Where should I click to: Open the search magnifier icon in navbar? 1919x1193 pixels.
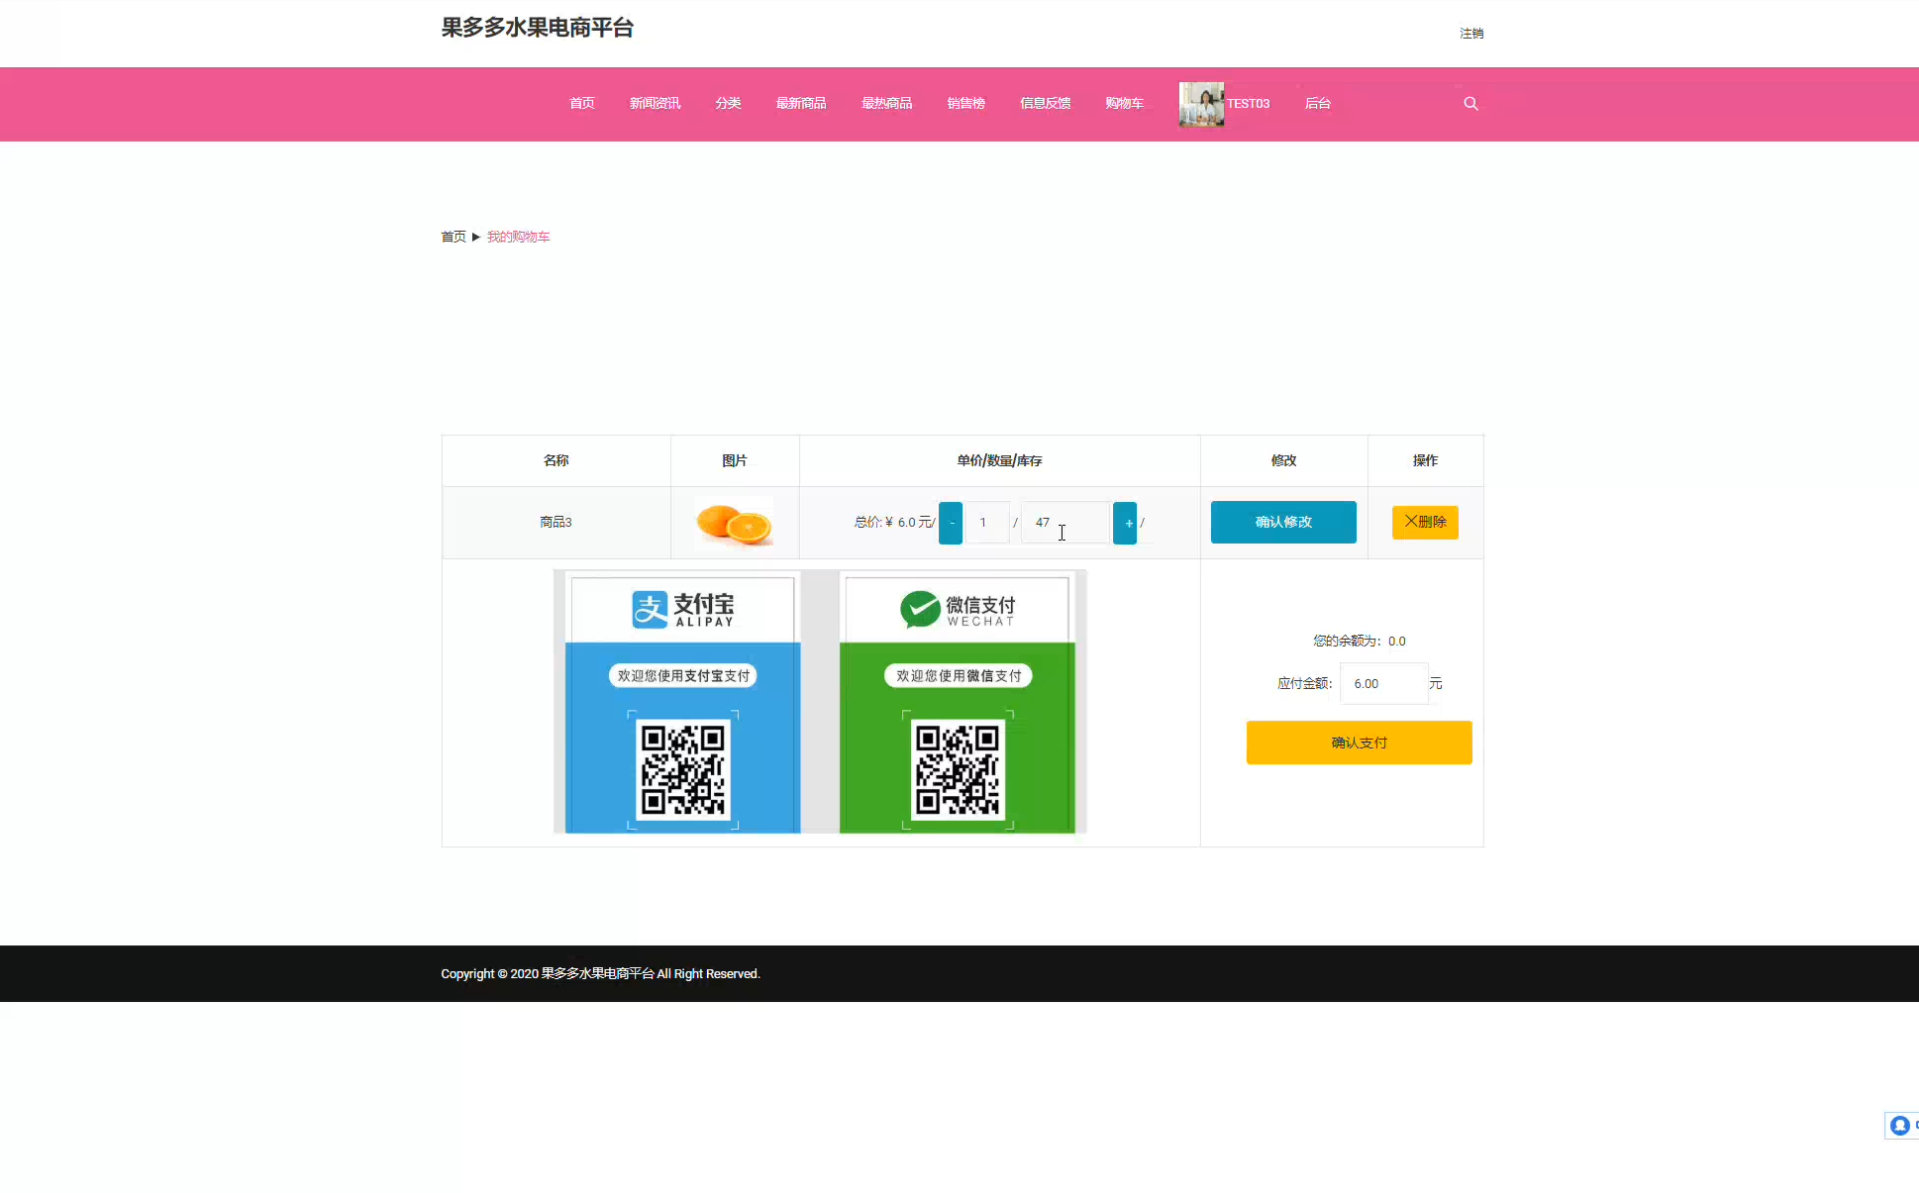pyautogui.click(x=1470, y=103)
